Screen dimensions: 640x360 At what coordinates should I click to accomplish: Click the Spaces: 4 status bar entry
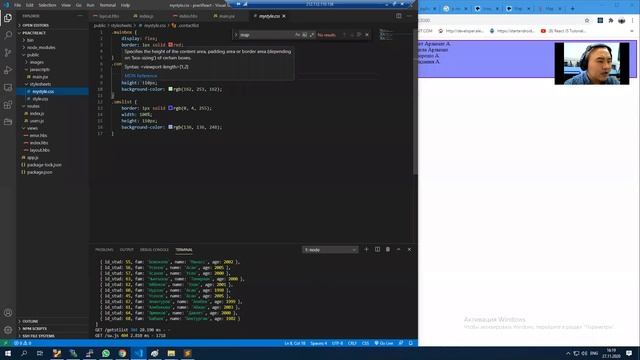pos(318,343)
